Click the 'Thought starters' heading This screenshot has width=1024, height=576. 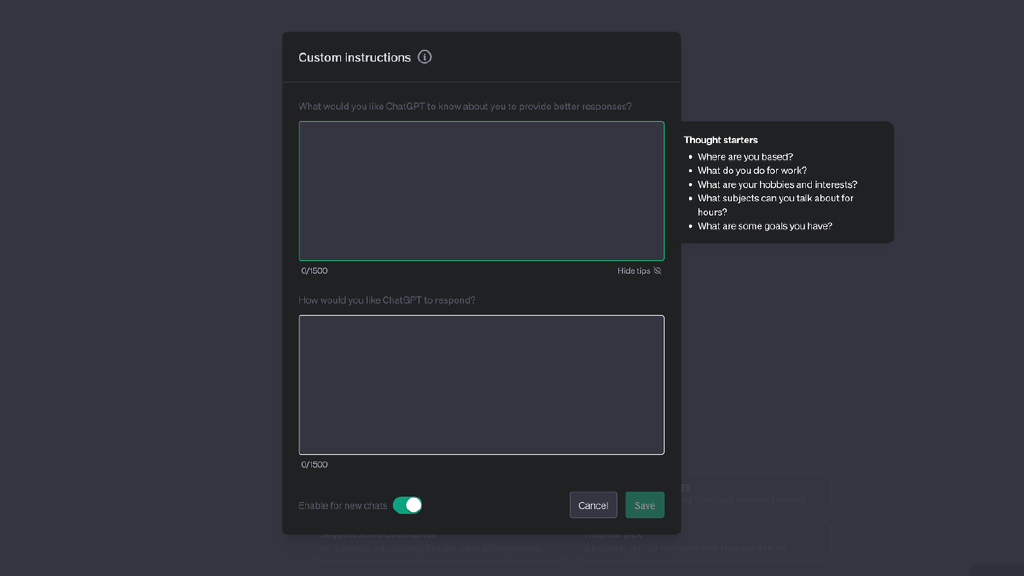720,140
